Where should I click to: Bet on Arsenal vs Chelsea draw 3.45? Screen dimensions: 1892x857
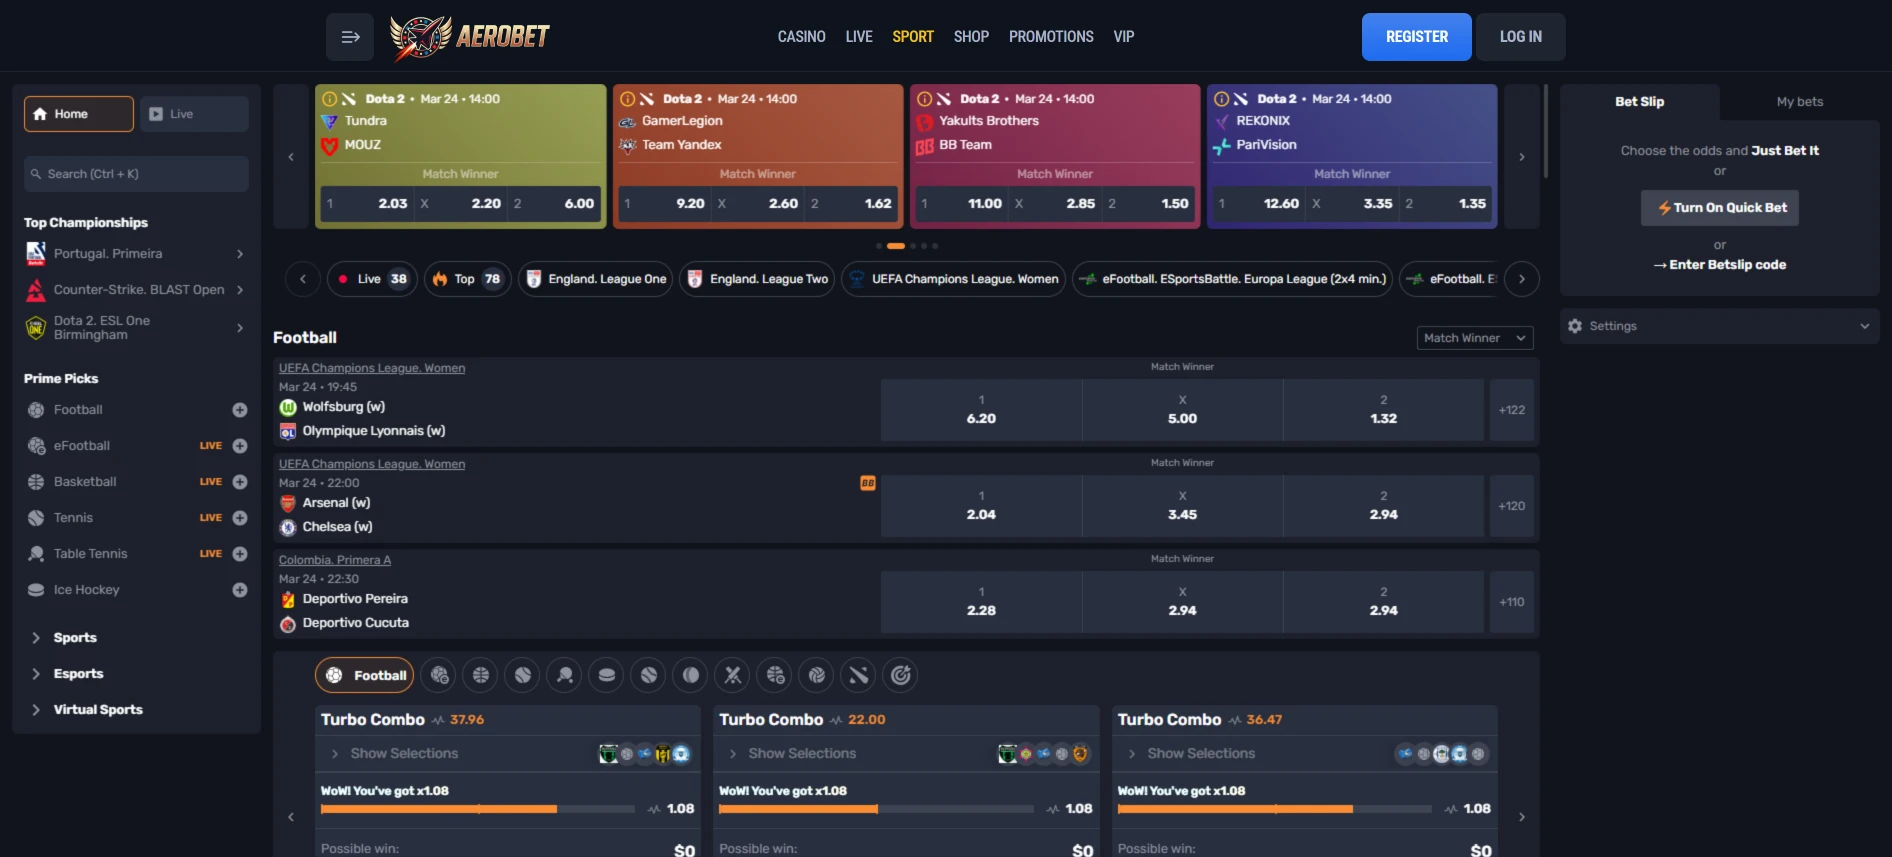(1182, 506)
